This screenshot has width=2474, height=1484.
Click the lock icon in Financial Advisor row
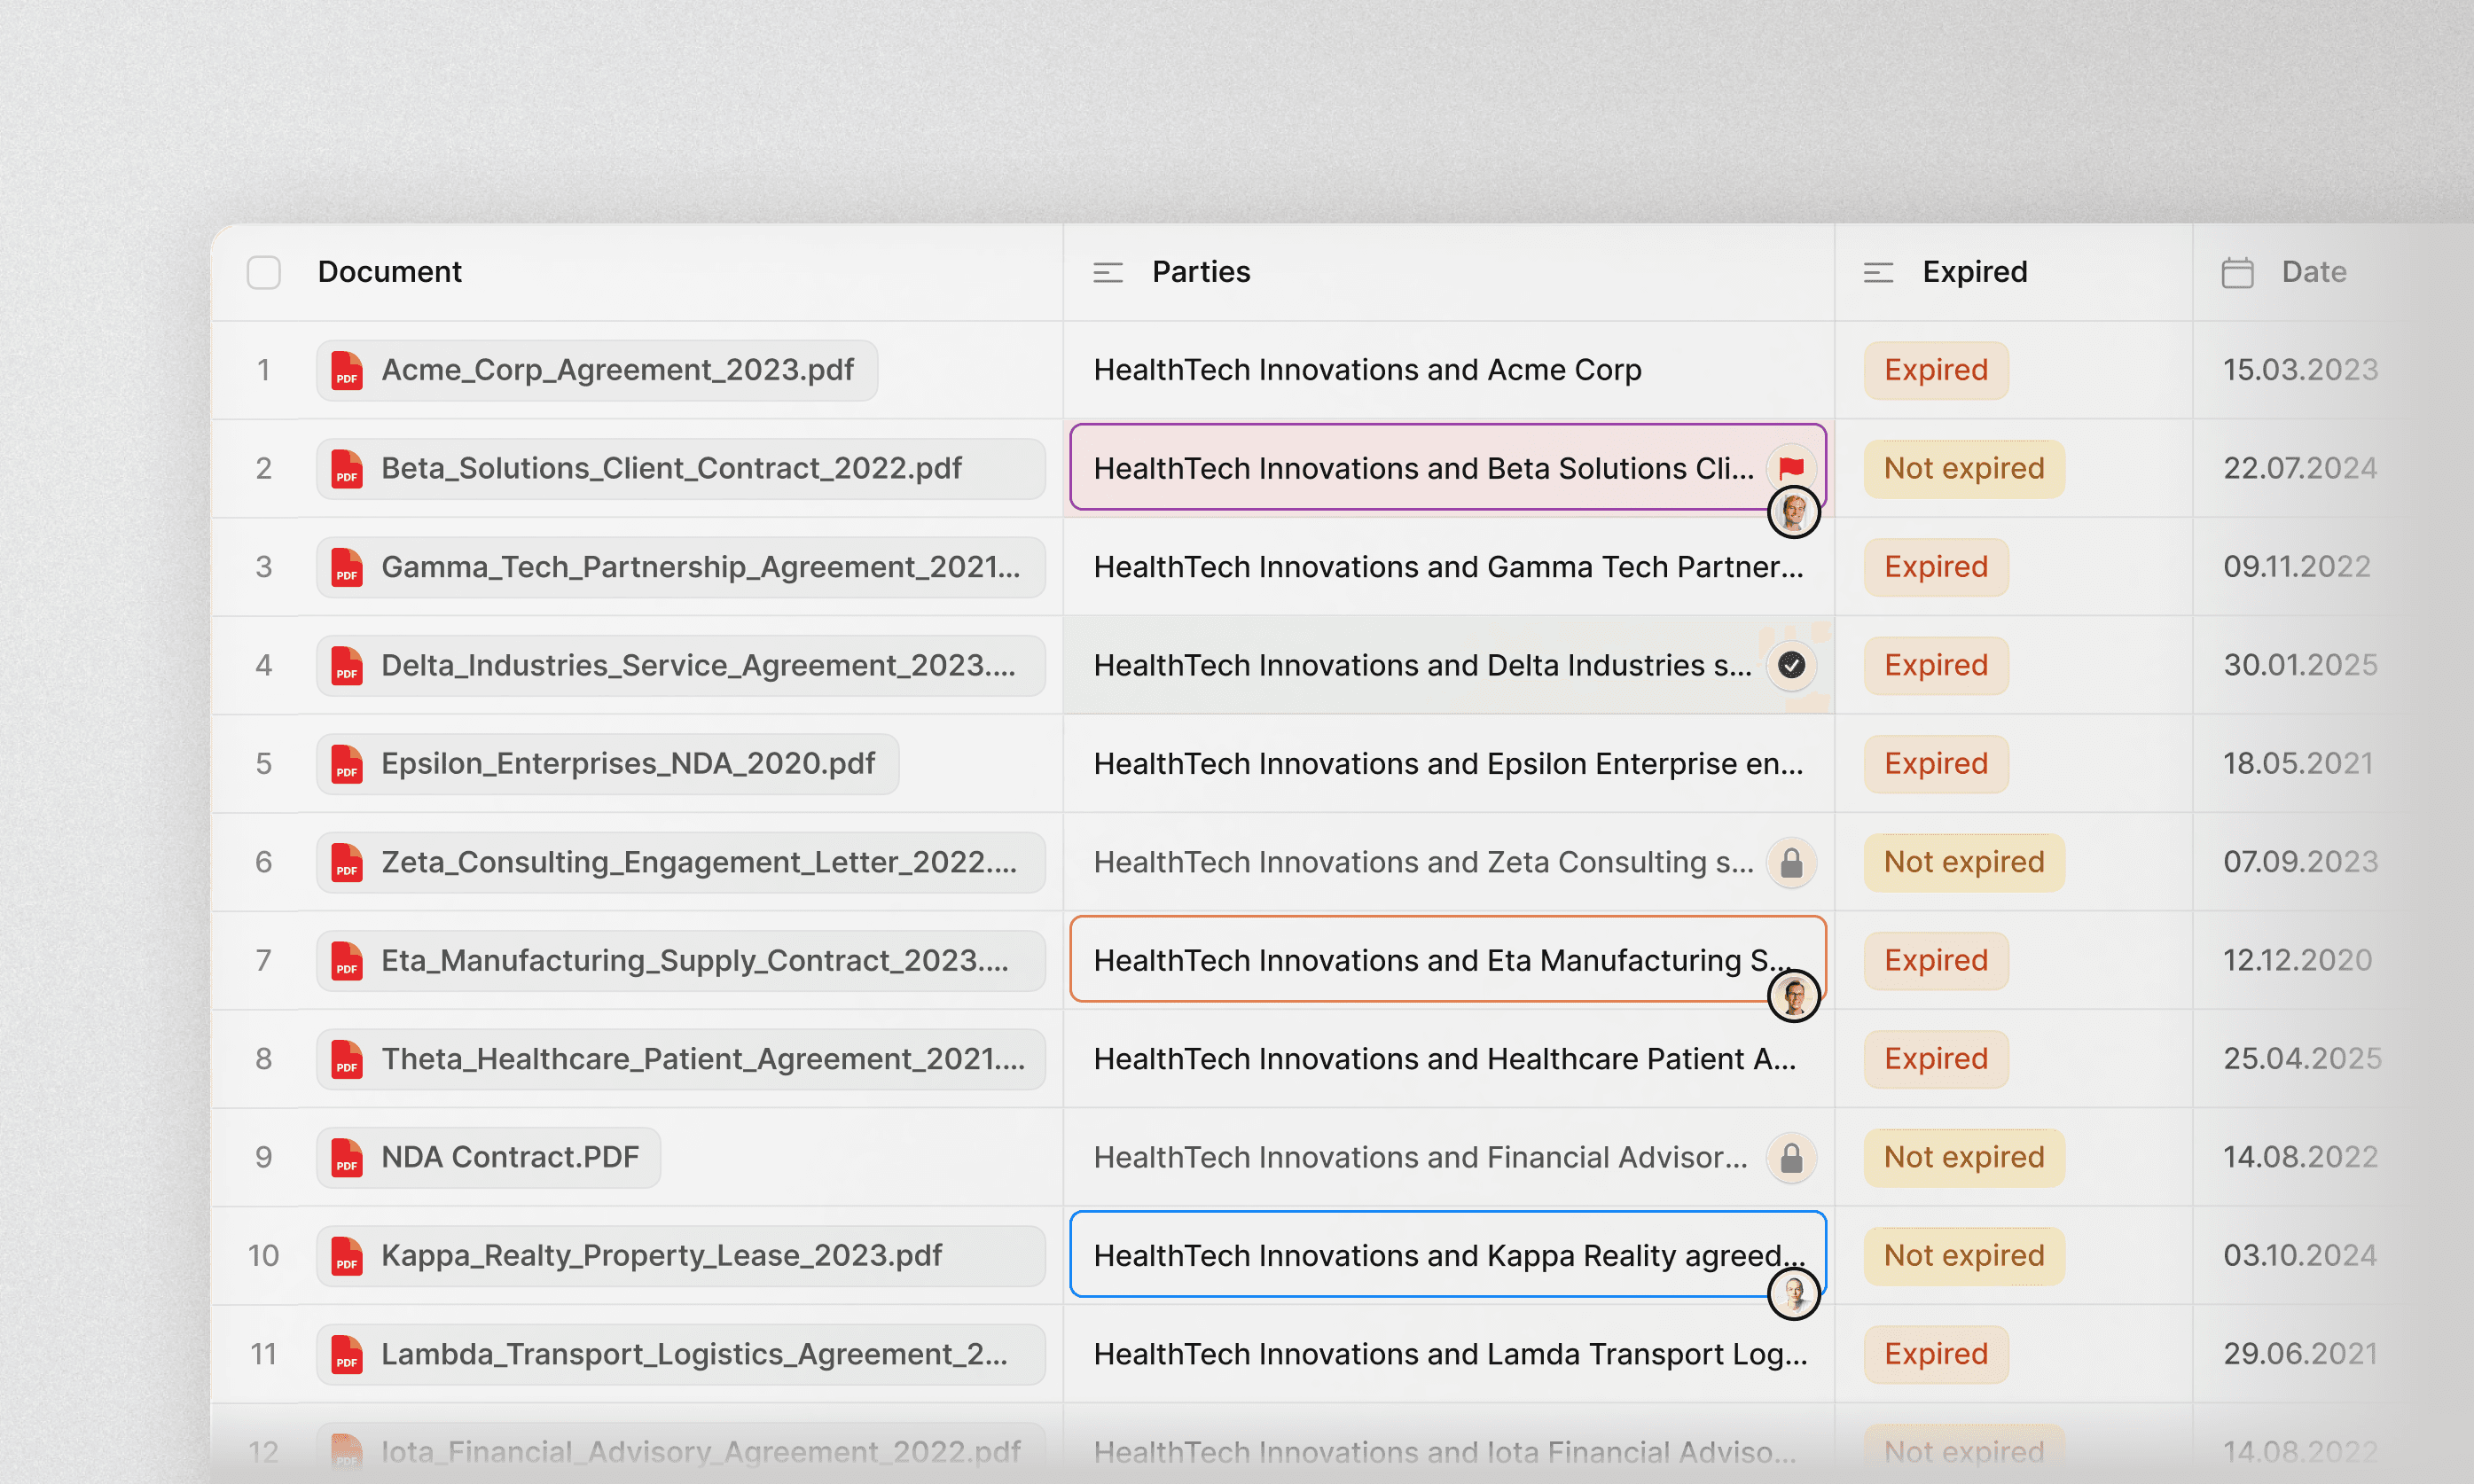click(1791, 1157)
